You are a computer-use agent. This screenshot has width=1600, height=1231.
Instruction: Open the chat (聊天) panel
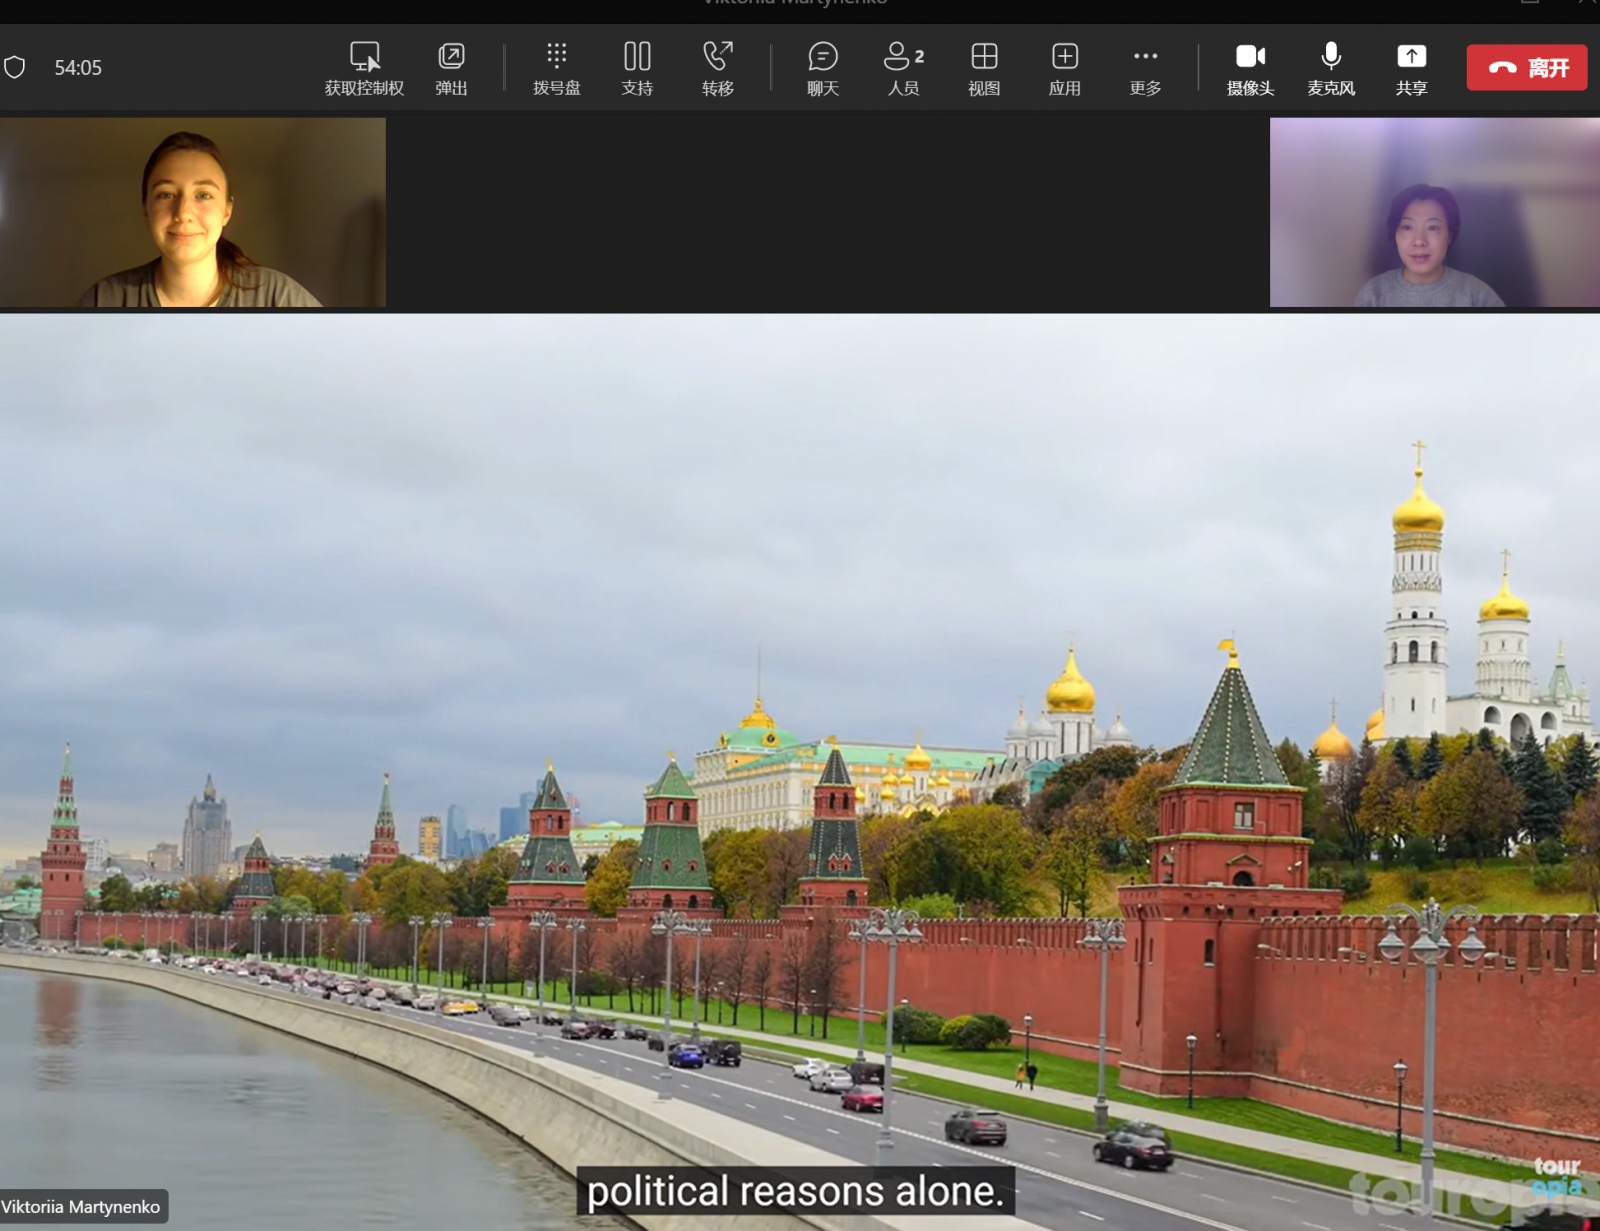coord(822,57)
